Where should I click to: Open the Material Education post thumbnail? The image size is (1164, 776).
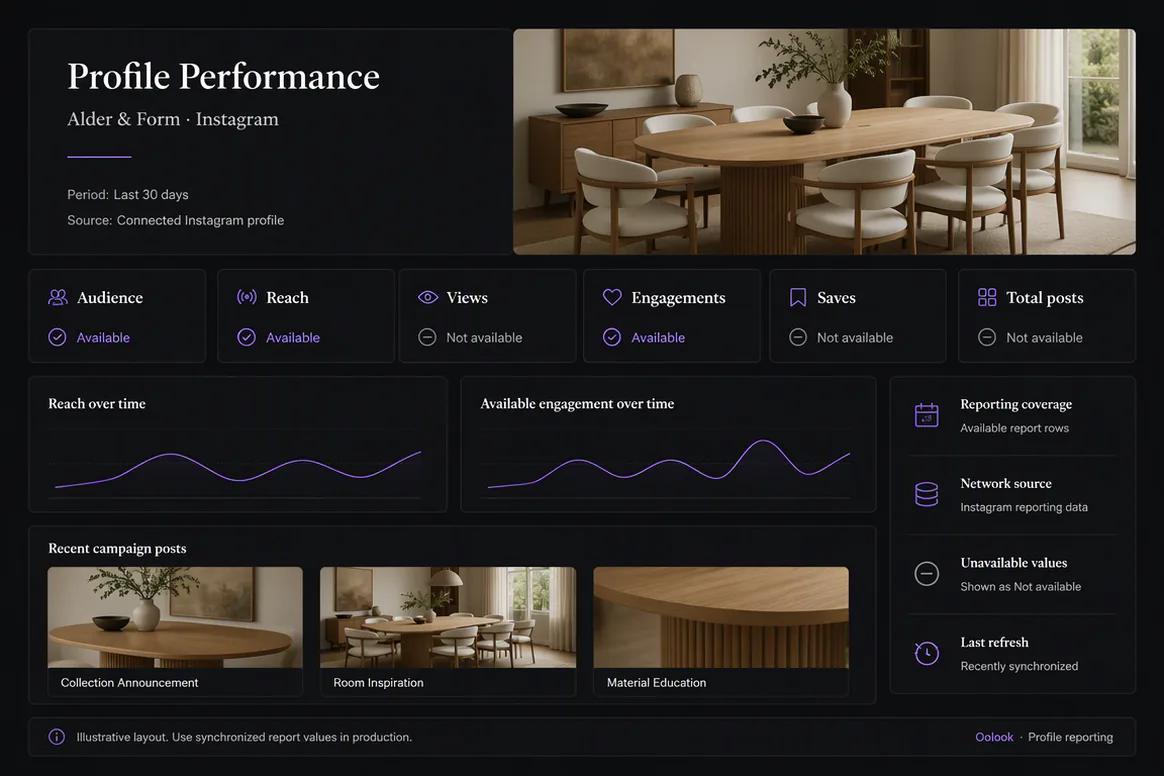721,617
